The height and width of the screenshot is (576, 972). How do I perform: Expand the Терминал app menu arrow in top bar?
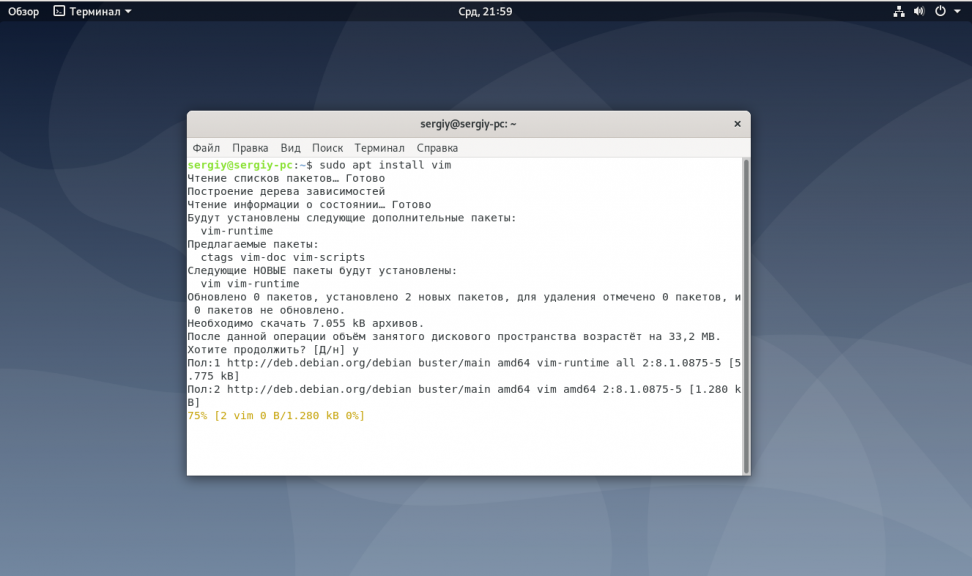[128, 11]
